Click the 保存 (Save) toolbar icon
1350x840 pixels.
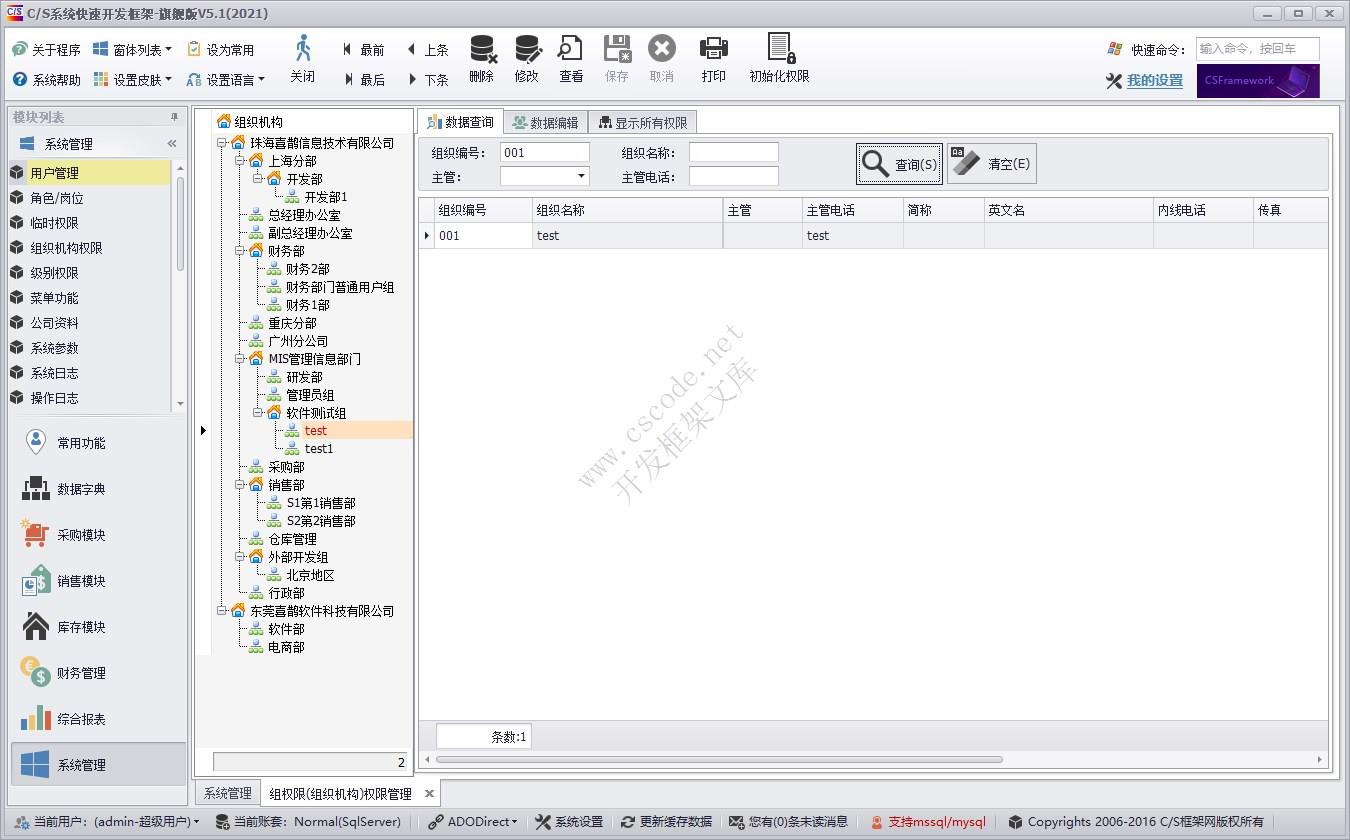tap(616, 58)
